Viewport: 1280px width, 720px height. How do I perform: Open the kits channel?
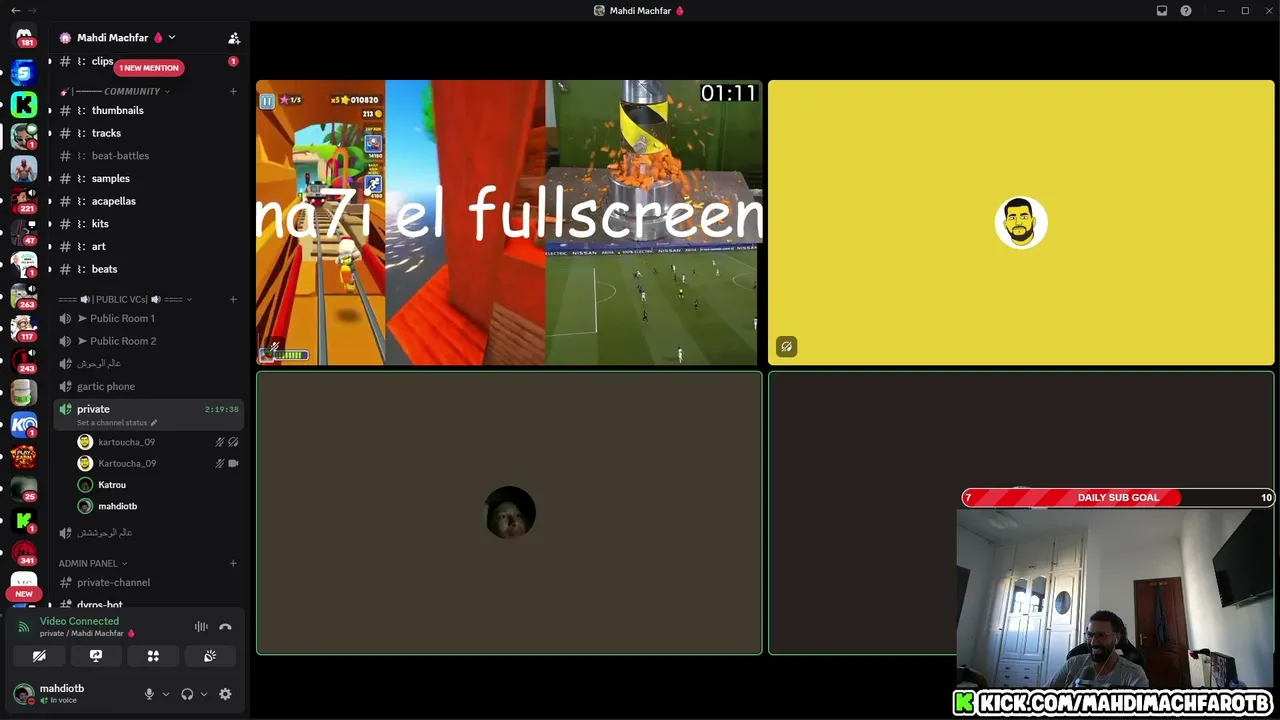point(148,224)
